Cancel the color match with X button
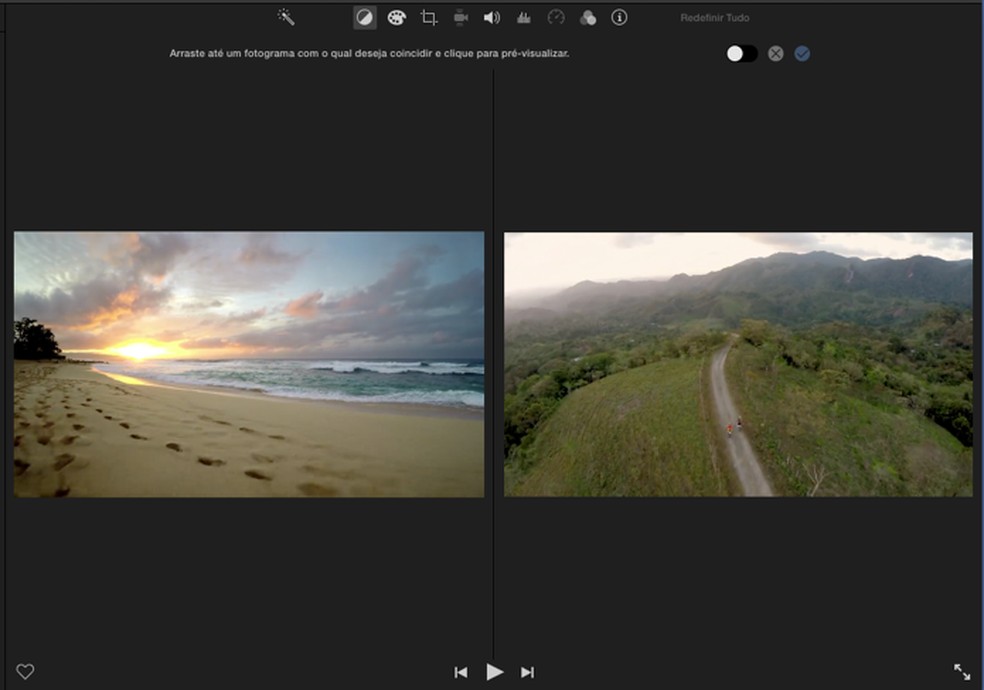984x690 pixels. tap(776, 53)
